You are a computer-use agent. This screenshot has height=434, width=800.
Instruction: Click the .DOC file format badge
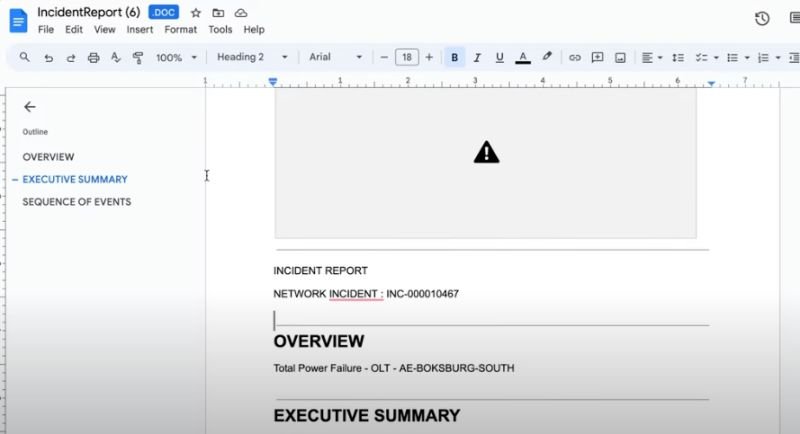163,12
